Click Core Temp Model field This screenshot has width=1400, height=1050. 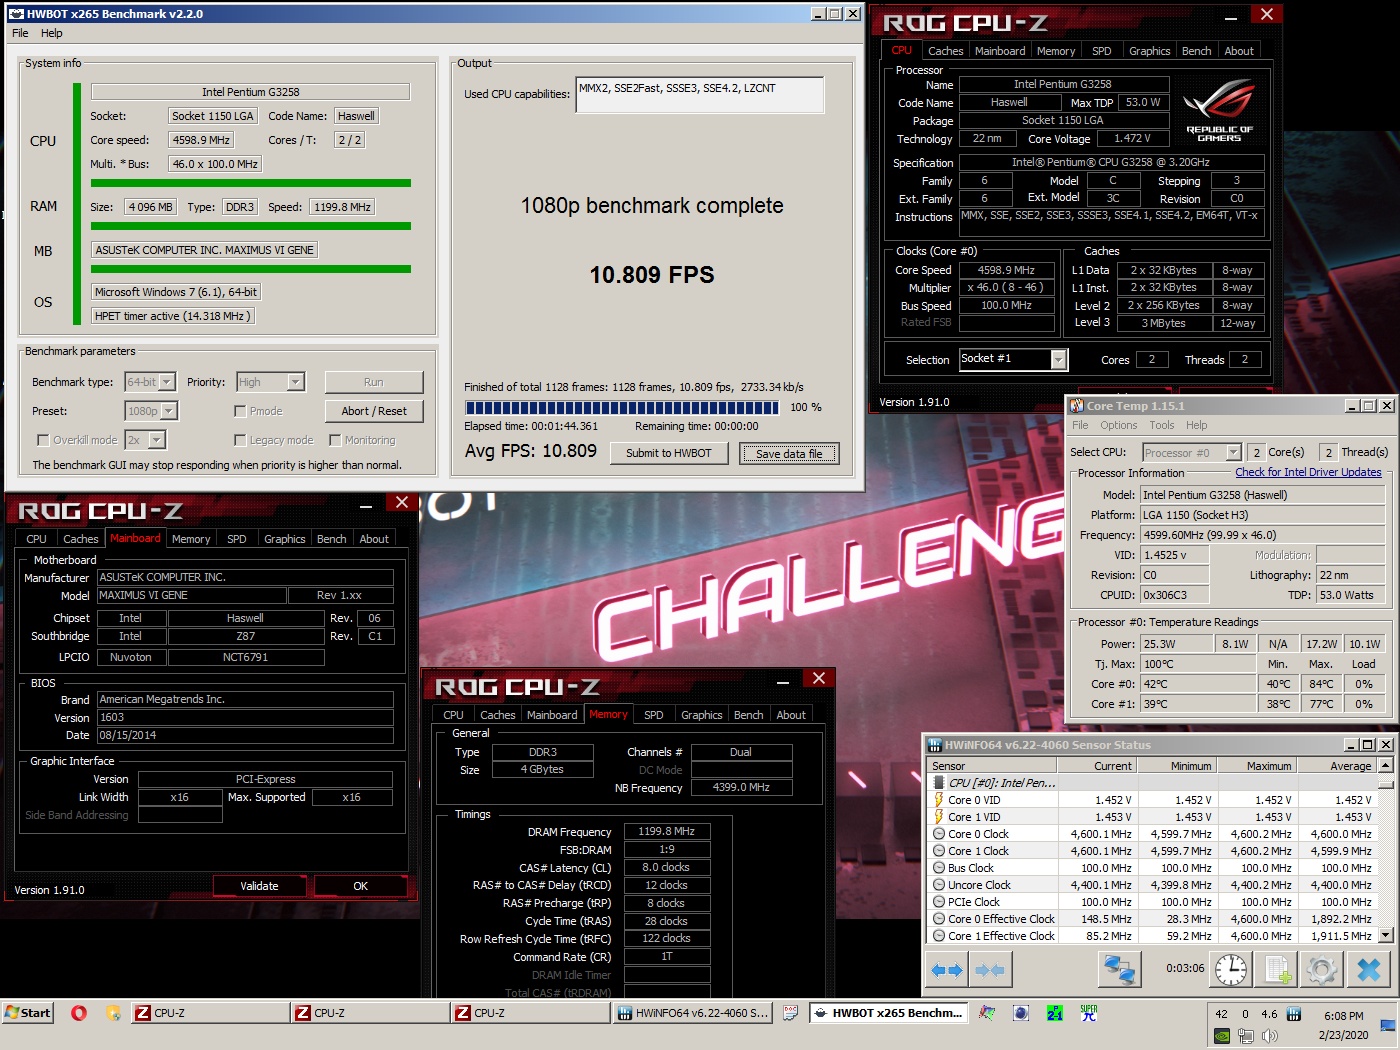click(x=1262, y=495)
